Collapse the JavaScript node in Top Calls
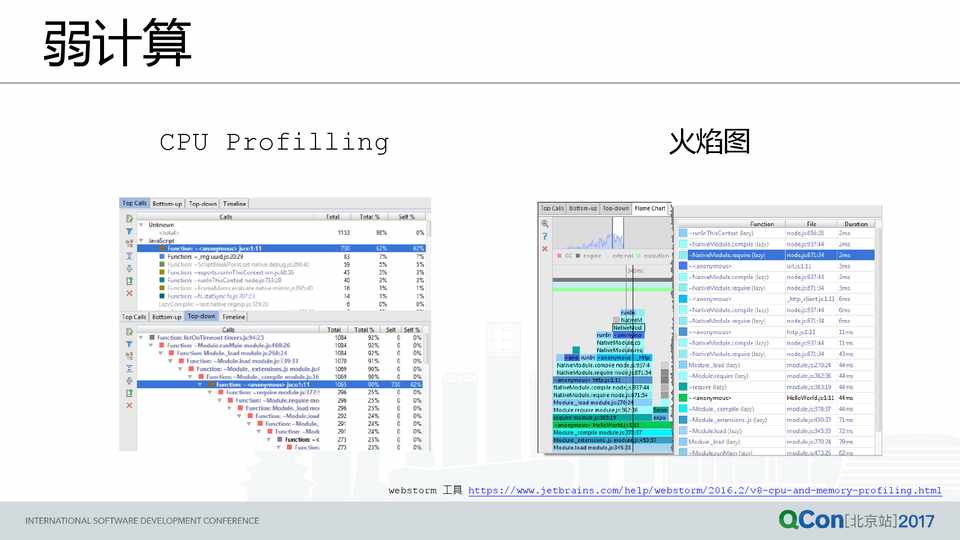Screen dimensions: 960x540 141,241
